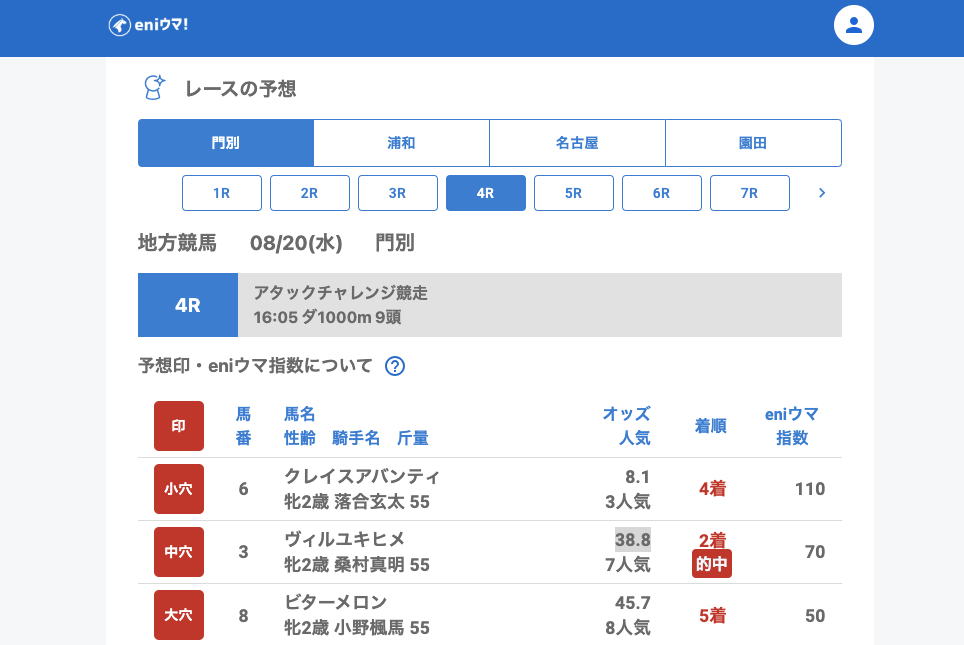Click the 的中 hit badge

click(712, 565)
